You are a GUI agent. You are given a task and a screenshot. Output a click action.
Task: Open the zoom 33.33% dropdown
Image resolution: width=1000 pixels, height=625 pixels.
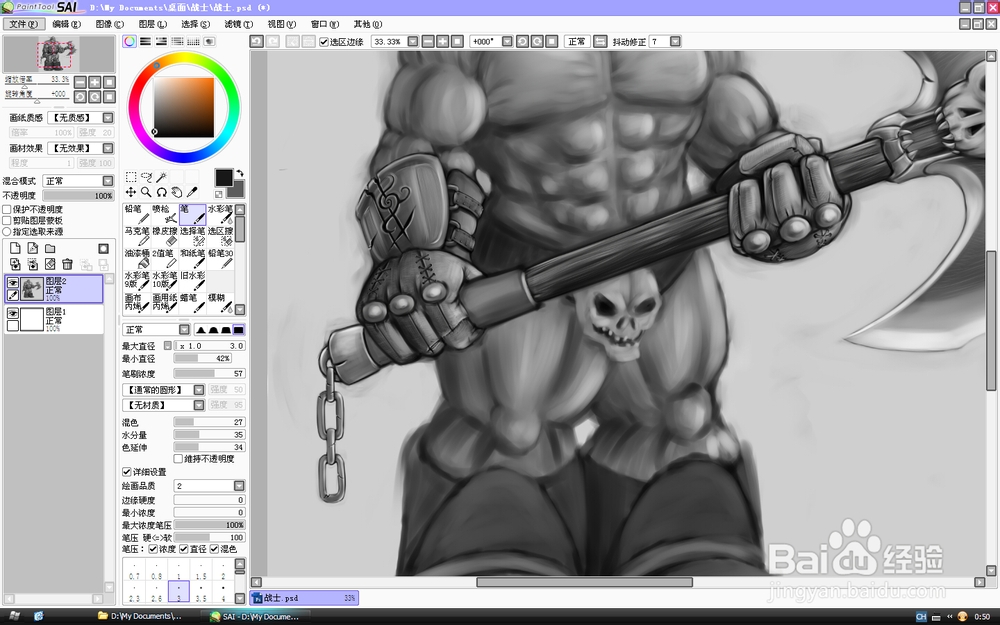(x=413, y=41)
